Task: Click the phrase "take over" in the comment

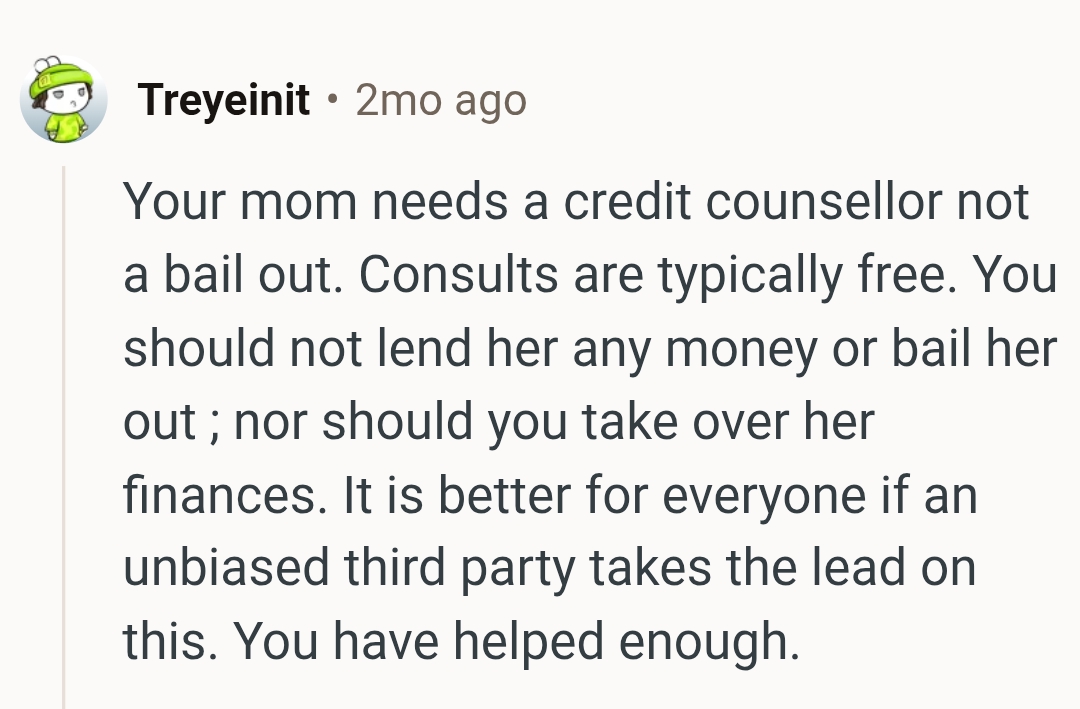Action: tap(673, 423)
